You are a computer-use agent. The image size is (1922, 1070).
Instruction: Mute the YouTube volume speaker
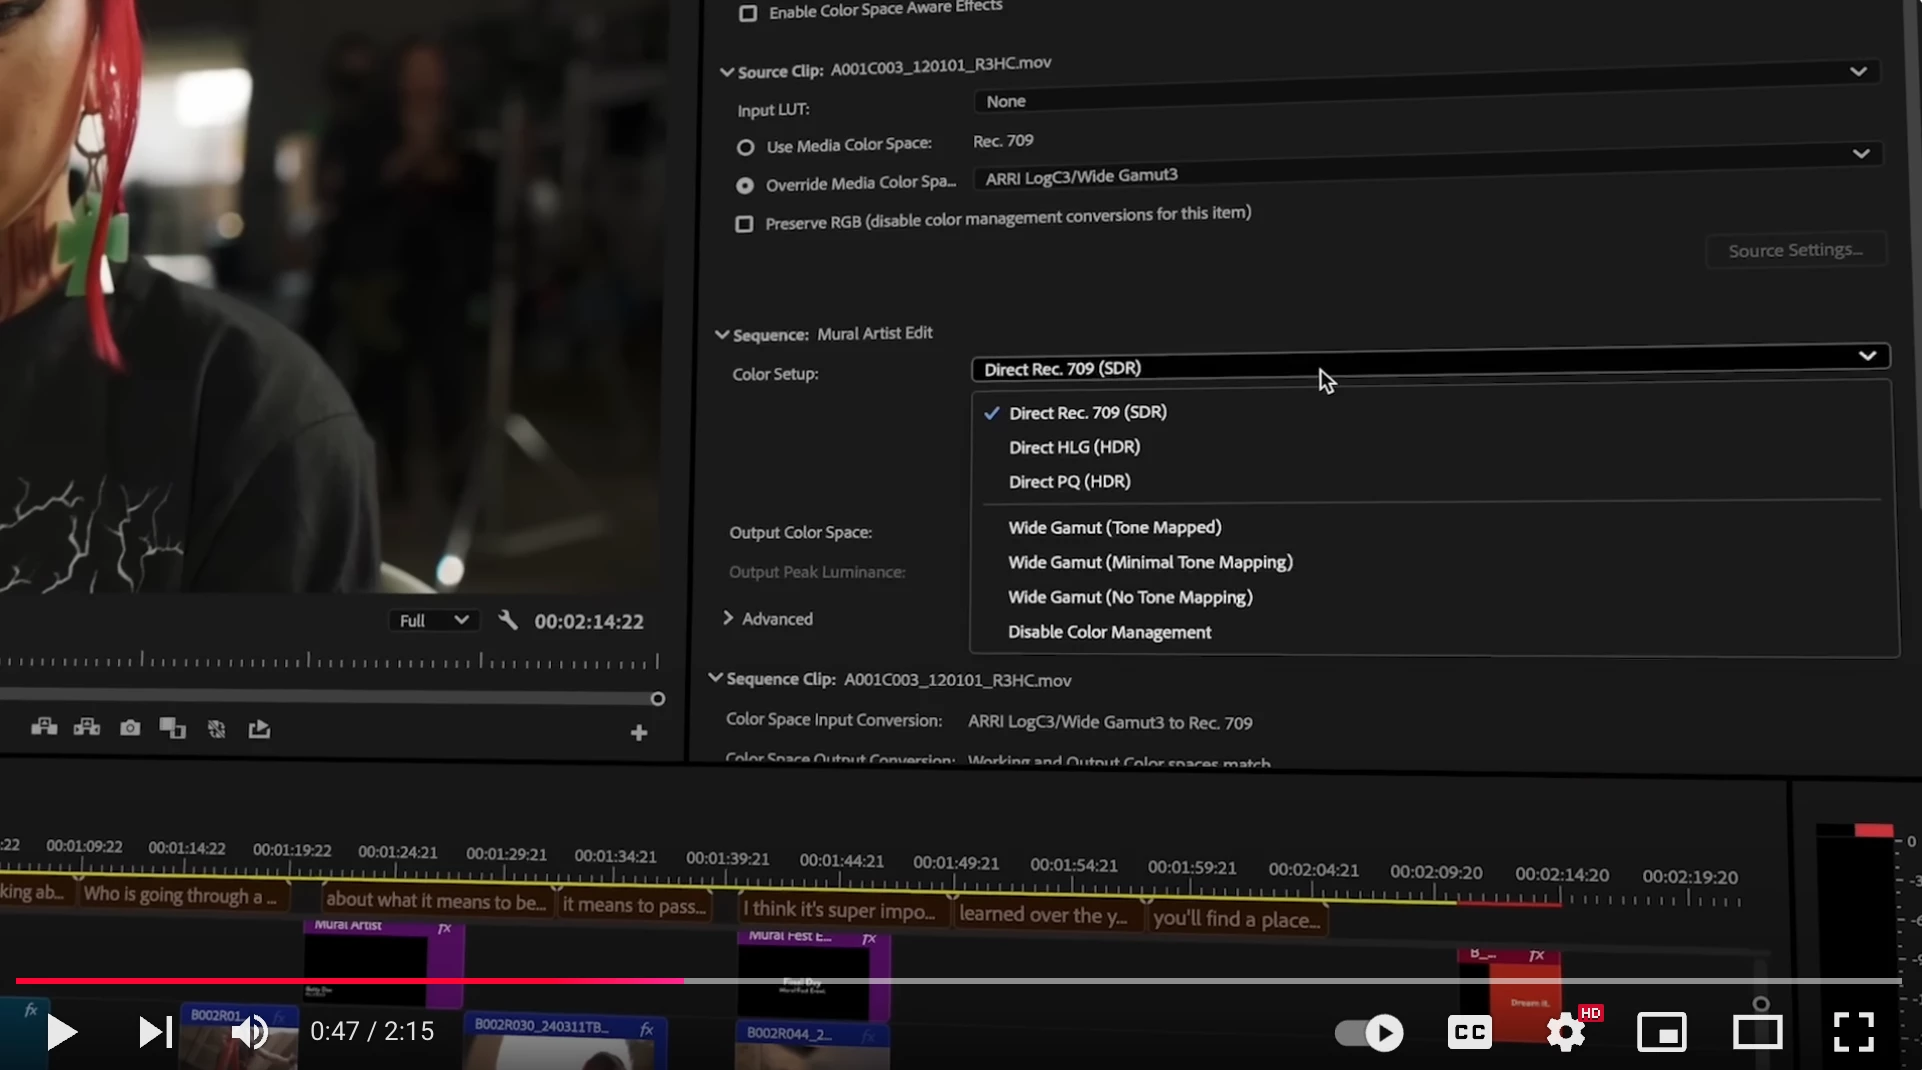[249, 1032]
